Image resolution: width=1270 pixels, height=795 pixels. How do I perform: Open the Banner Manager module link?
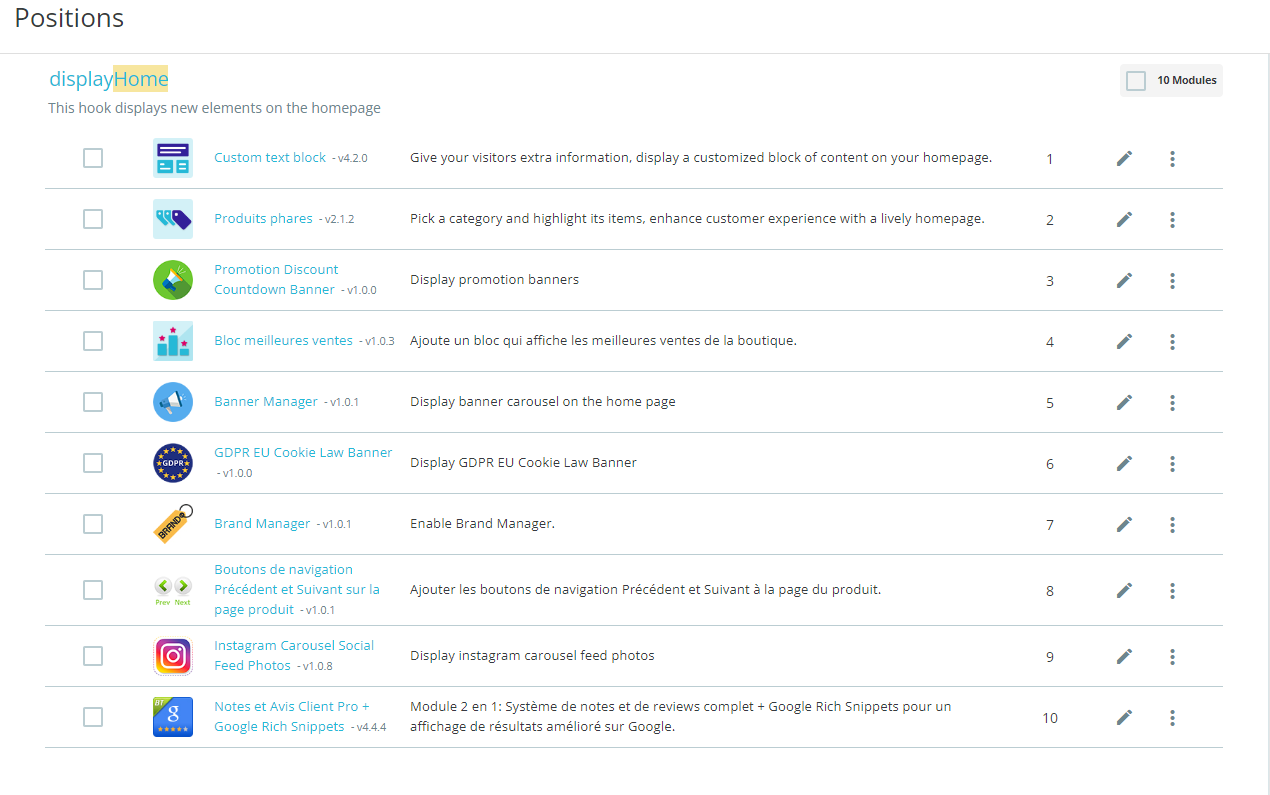pos(266,401)
